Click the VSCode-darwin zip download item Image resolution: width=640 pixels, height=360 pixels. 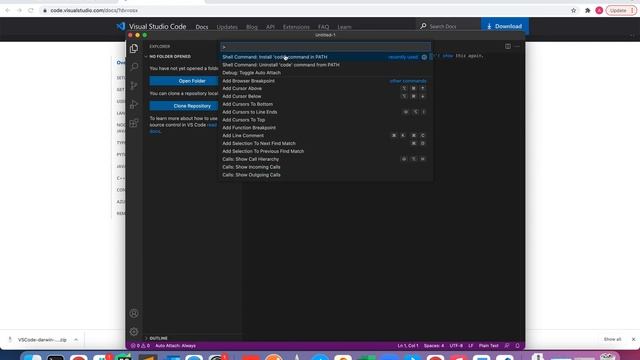point(42,340)
